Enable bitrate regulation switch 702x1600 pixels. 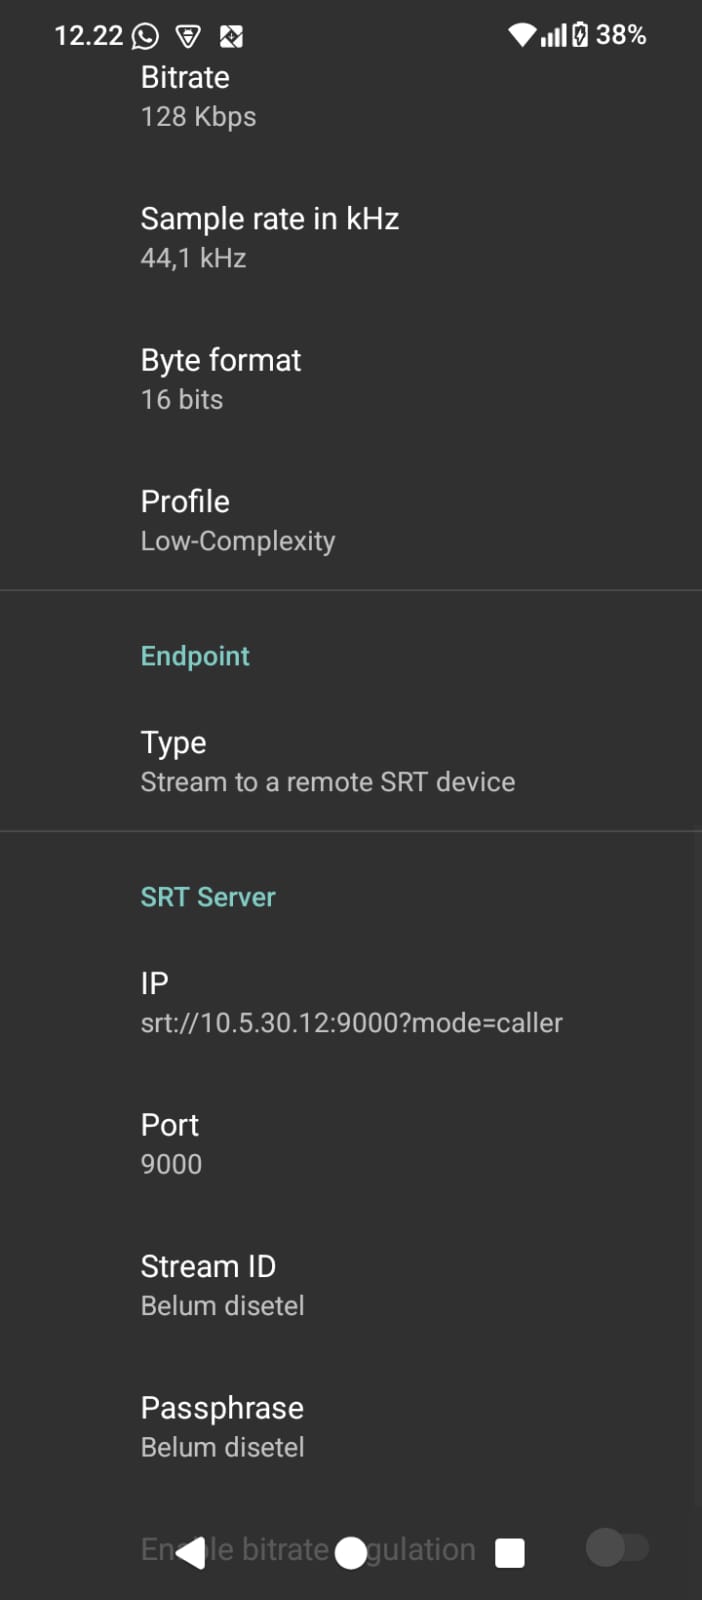(619, 1547)
